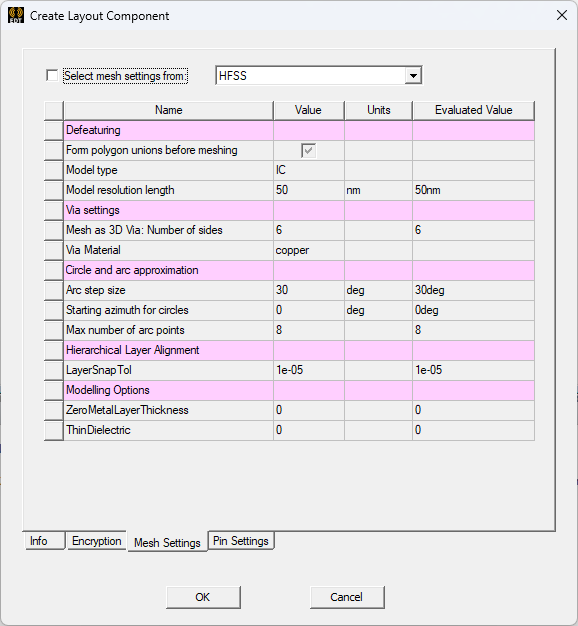Click the Units column header
The width and height of the screenshot is (578, 626).
[x=378, y=110]
